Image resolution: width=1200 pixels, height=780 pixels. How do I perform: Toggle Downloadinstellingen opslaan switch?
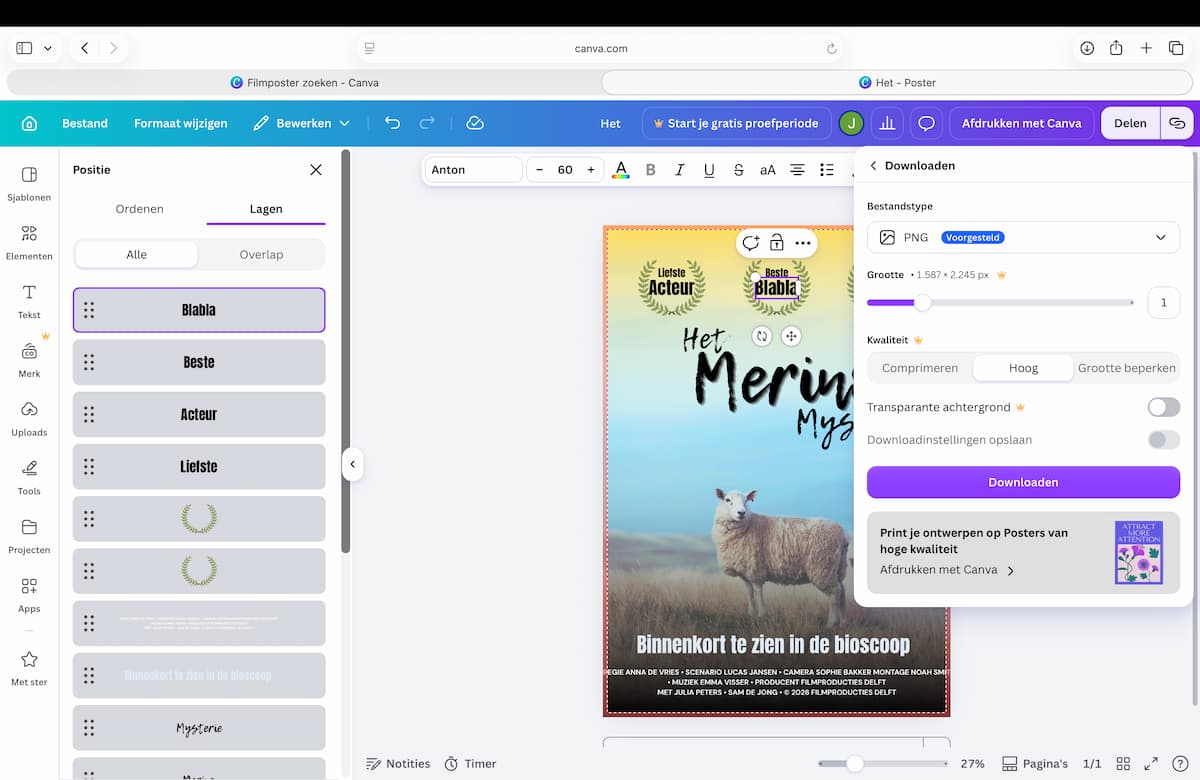pos(1164,440)
